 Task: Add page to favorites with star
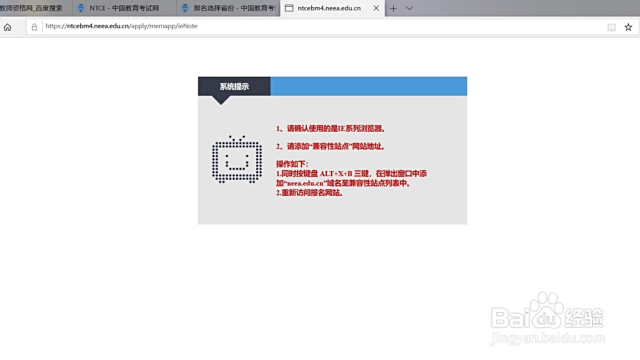point(628,27)
